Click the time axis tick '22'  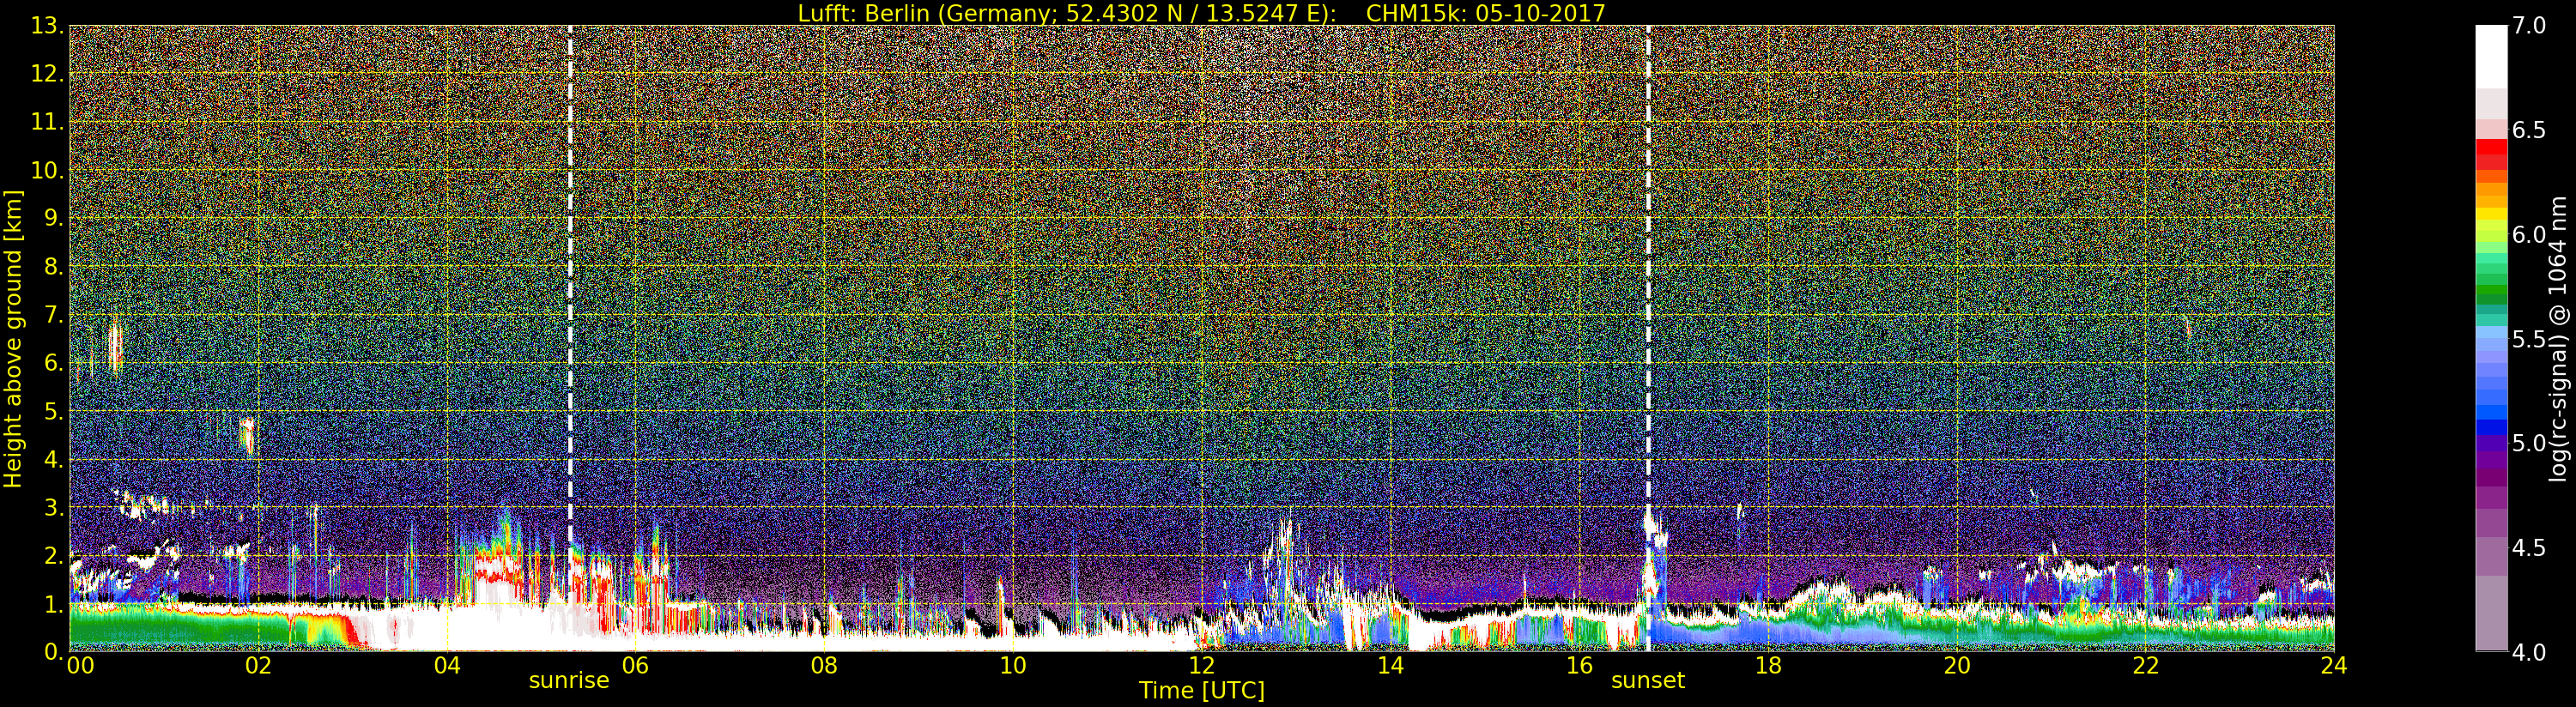2145,665
